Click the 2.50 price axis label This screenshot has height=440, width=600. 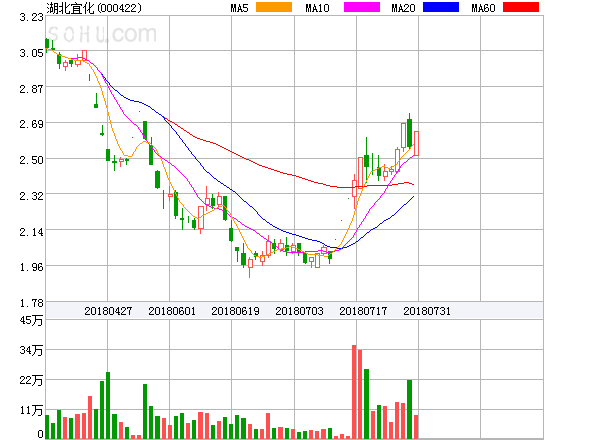click(31, 160)
